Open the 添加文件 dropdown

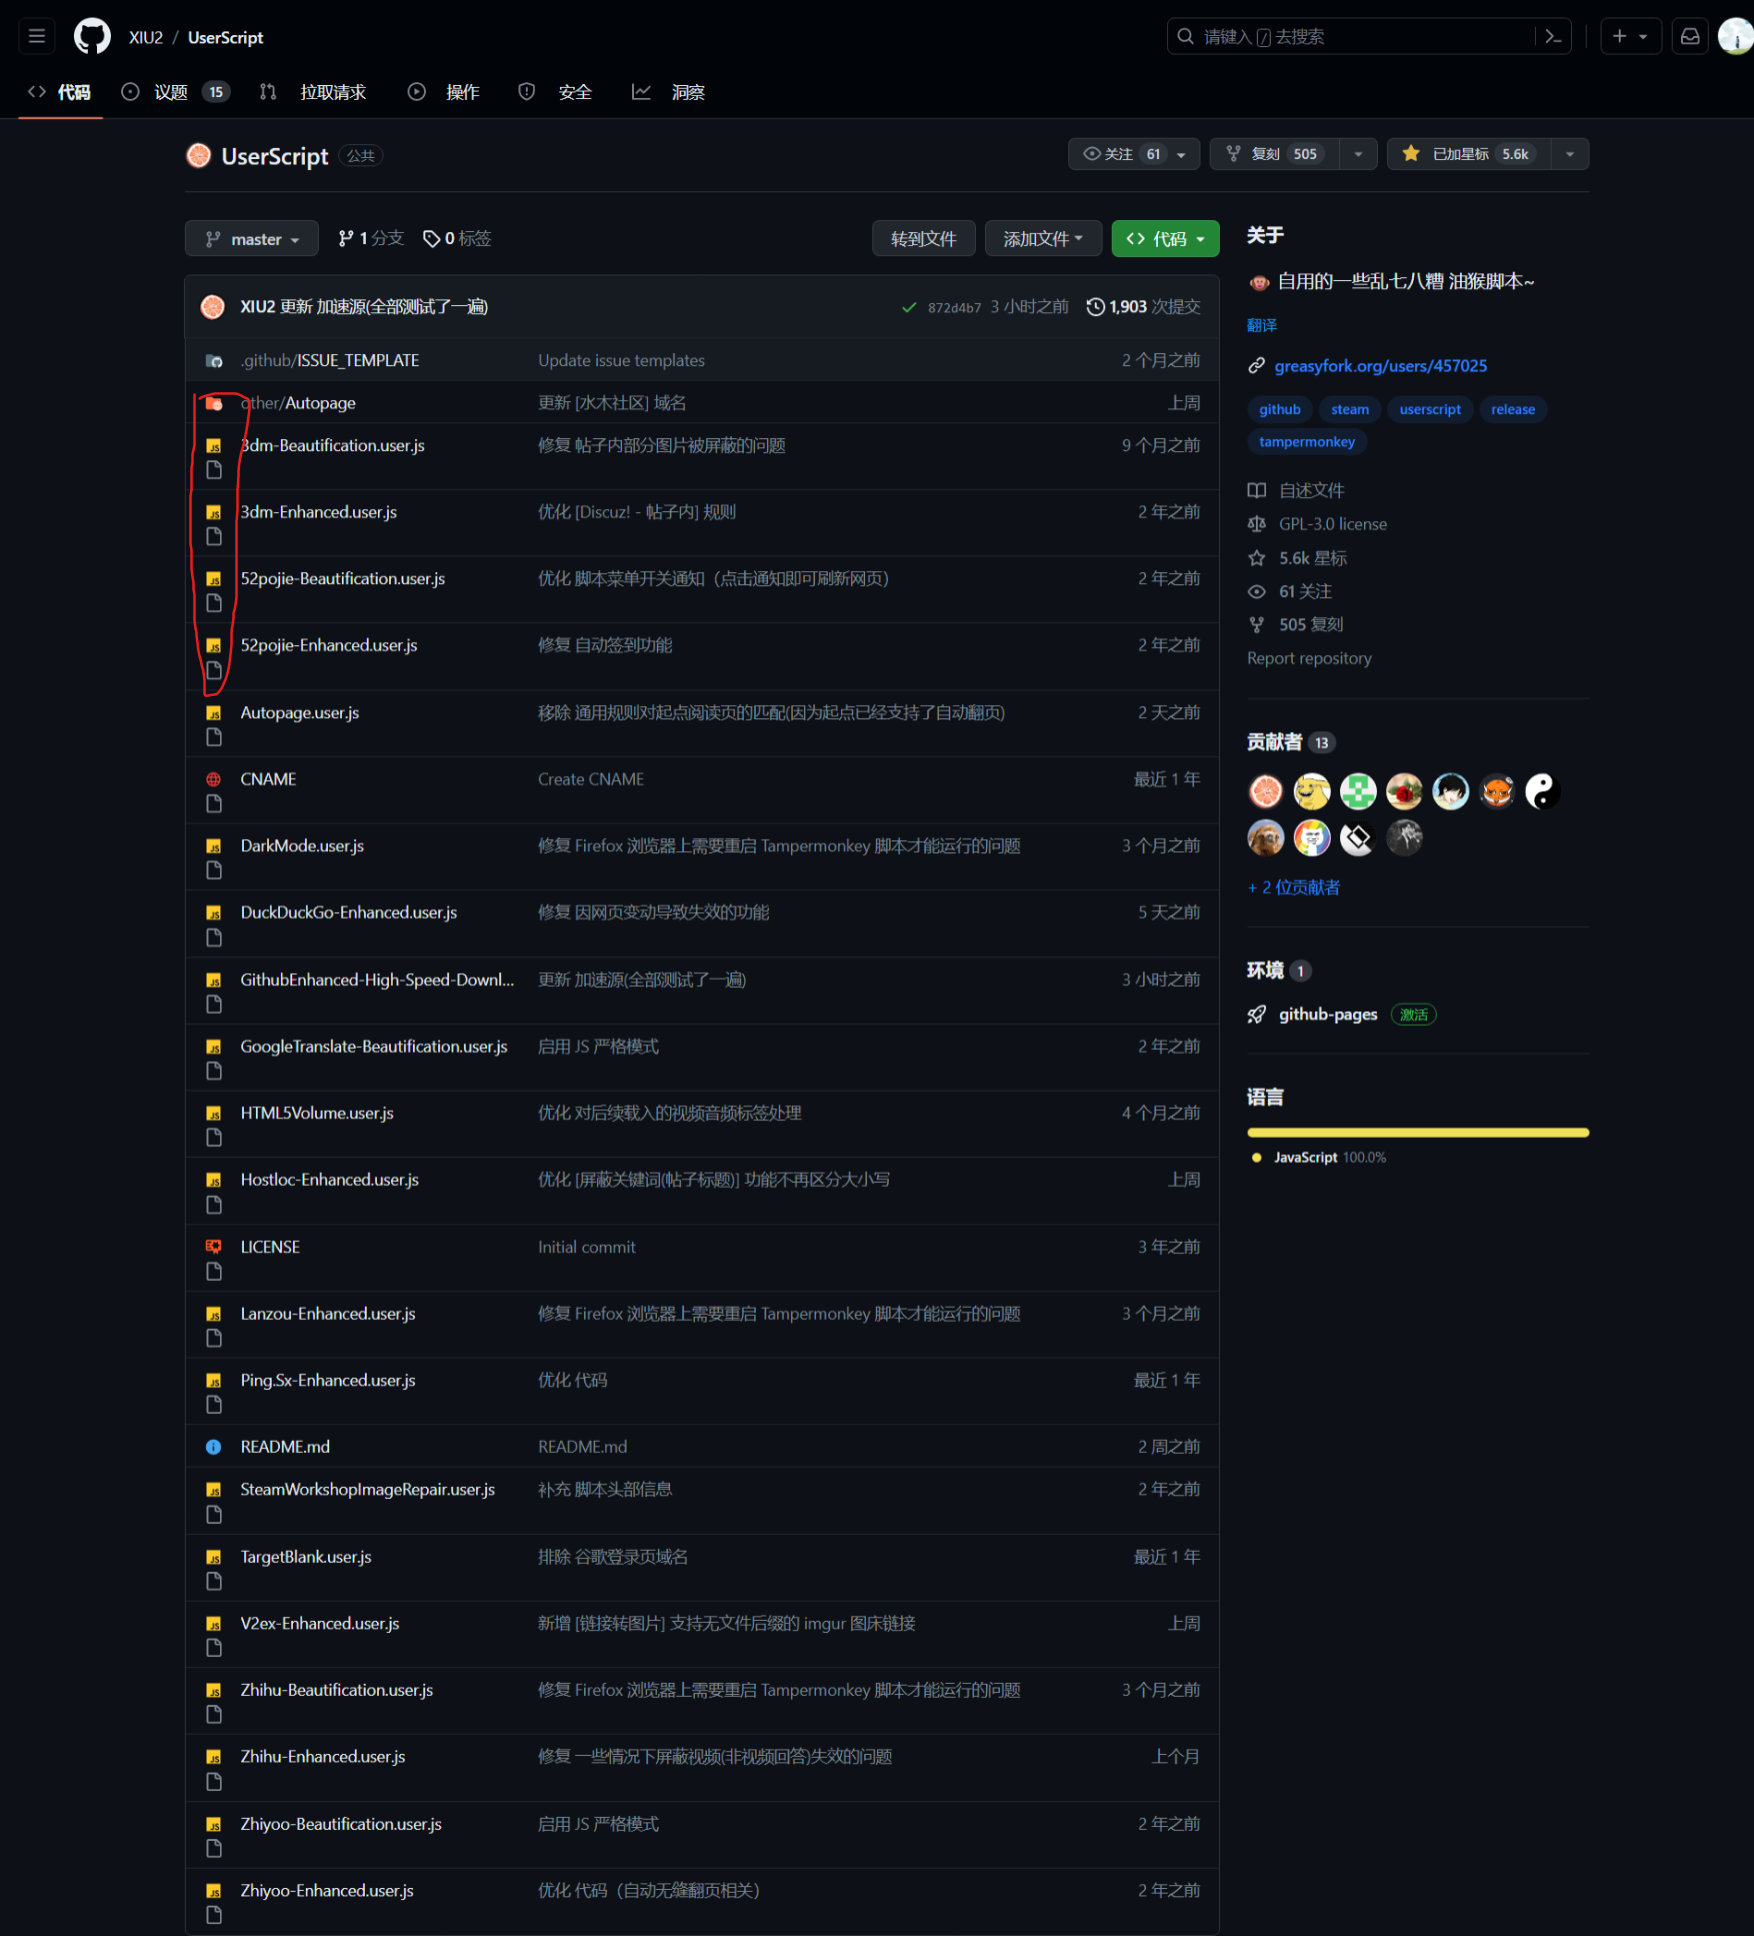[x=1043, y=238]
